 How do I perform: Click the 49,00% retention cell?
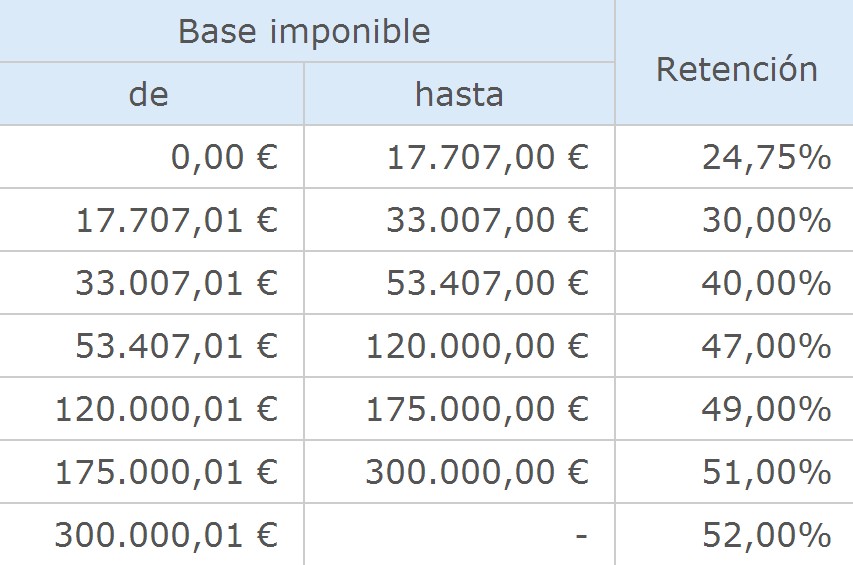(x=766, y=409)
